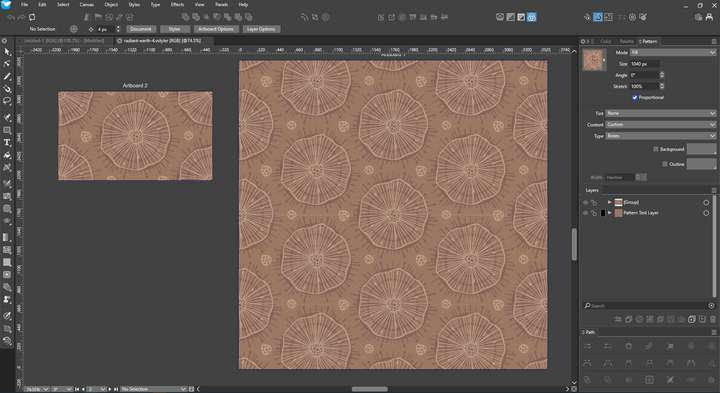The width and height of the screenshot is (720, 393).
Task: Open the Tile dropdown set to None
Action: pyautogui.click(x=661, y=113)
